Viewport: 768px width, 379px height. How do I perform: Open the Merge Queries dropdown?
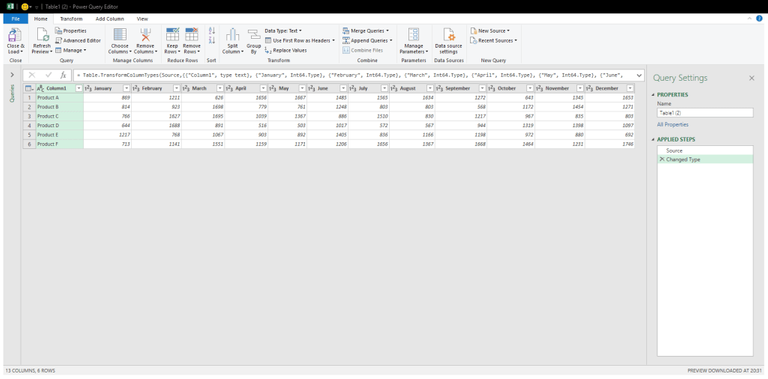(366, 31)
